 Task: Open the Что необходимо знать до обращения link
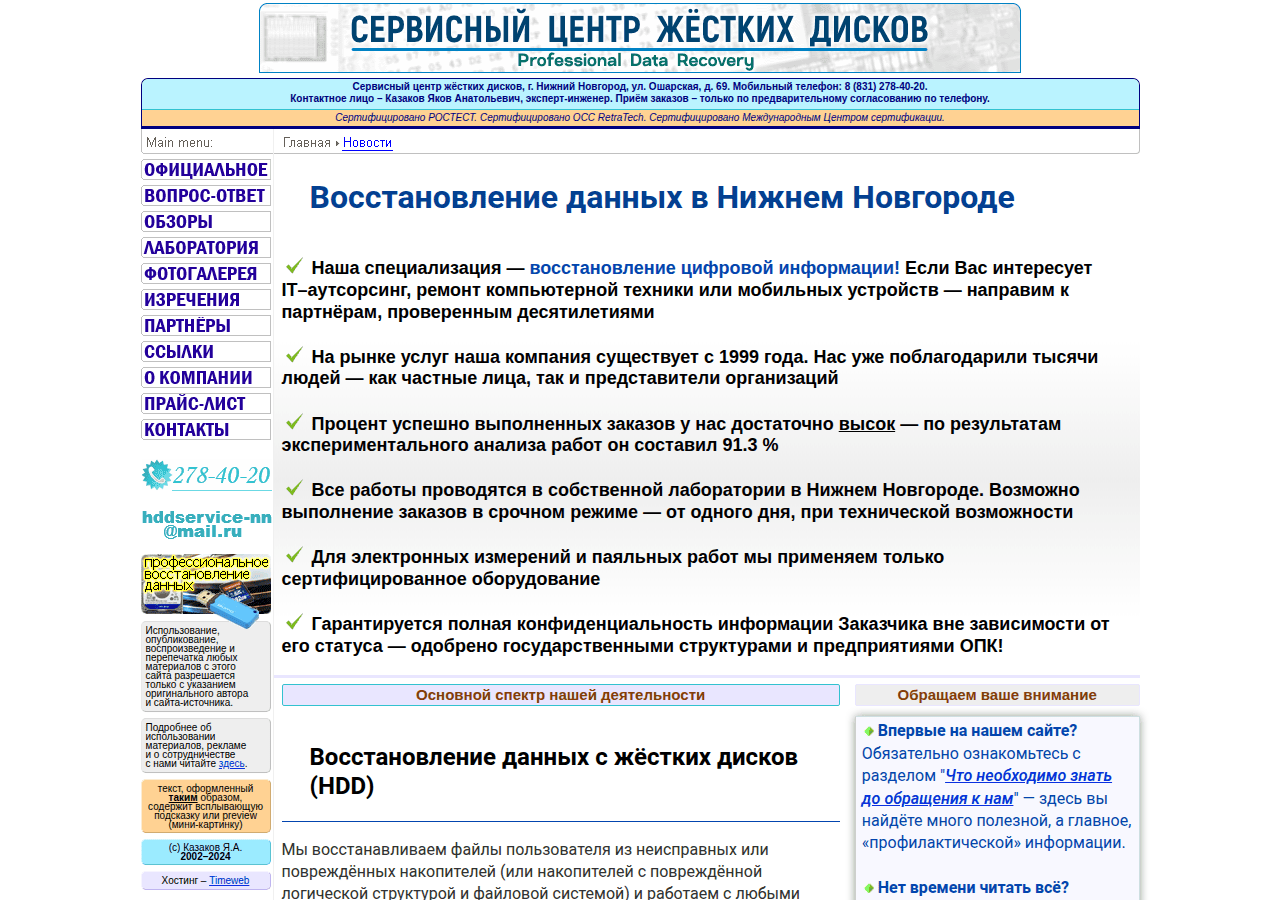(986, 787)
